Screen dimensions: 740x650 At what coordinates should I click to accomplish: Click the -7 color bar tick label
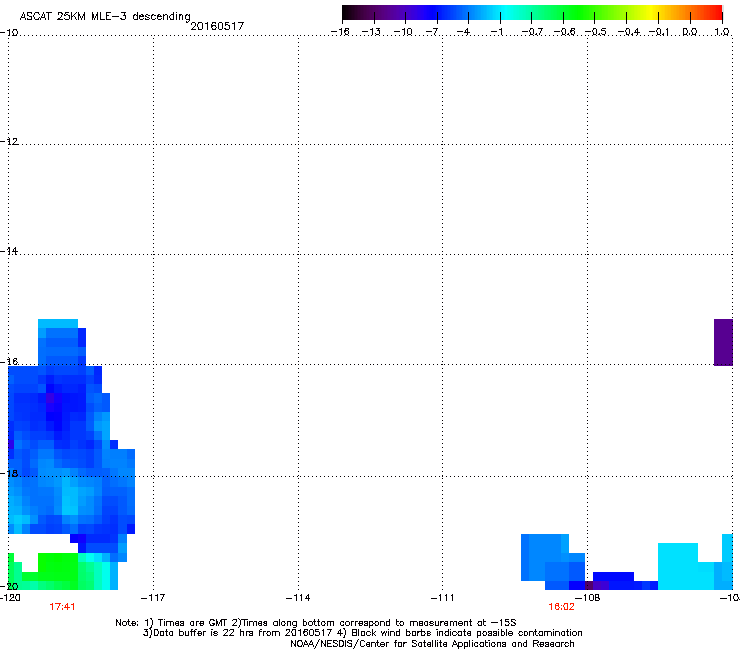point(432,32)
